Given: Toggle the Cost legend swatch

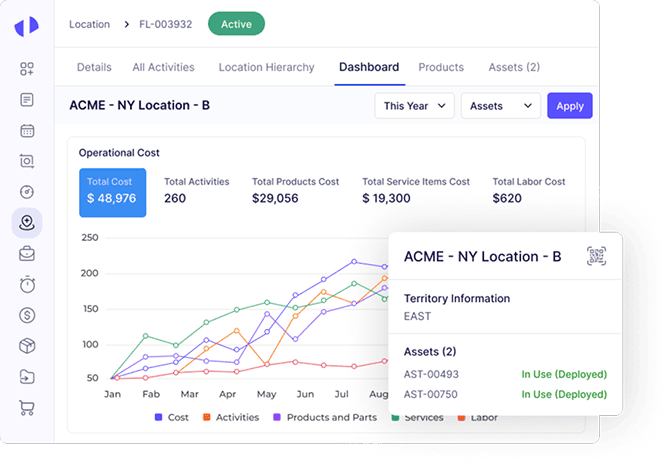Looking at the screenshot, I should click(x=159, y=417).
